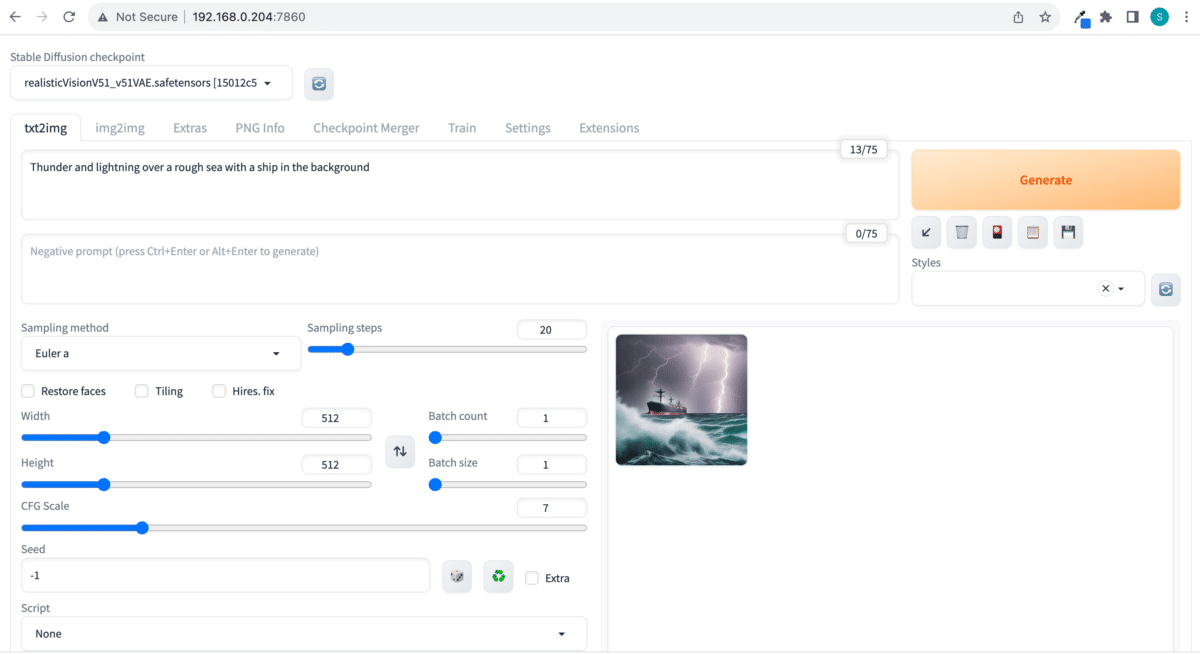
Task: Open the Sampling method dropdown
Action: 161,353
